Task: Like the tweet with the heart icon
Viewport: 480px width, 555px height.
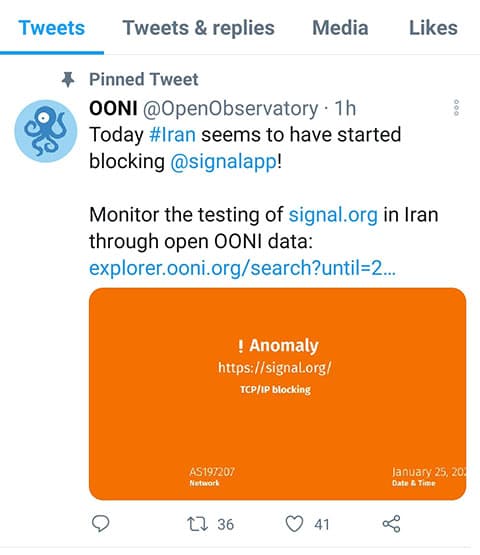Action: pos(294,524)
